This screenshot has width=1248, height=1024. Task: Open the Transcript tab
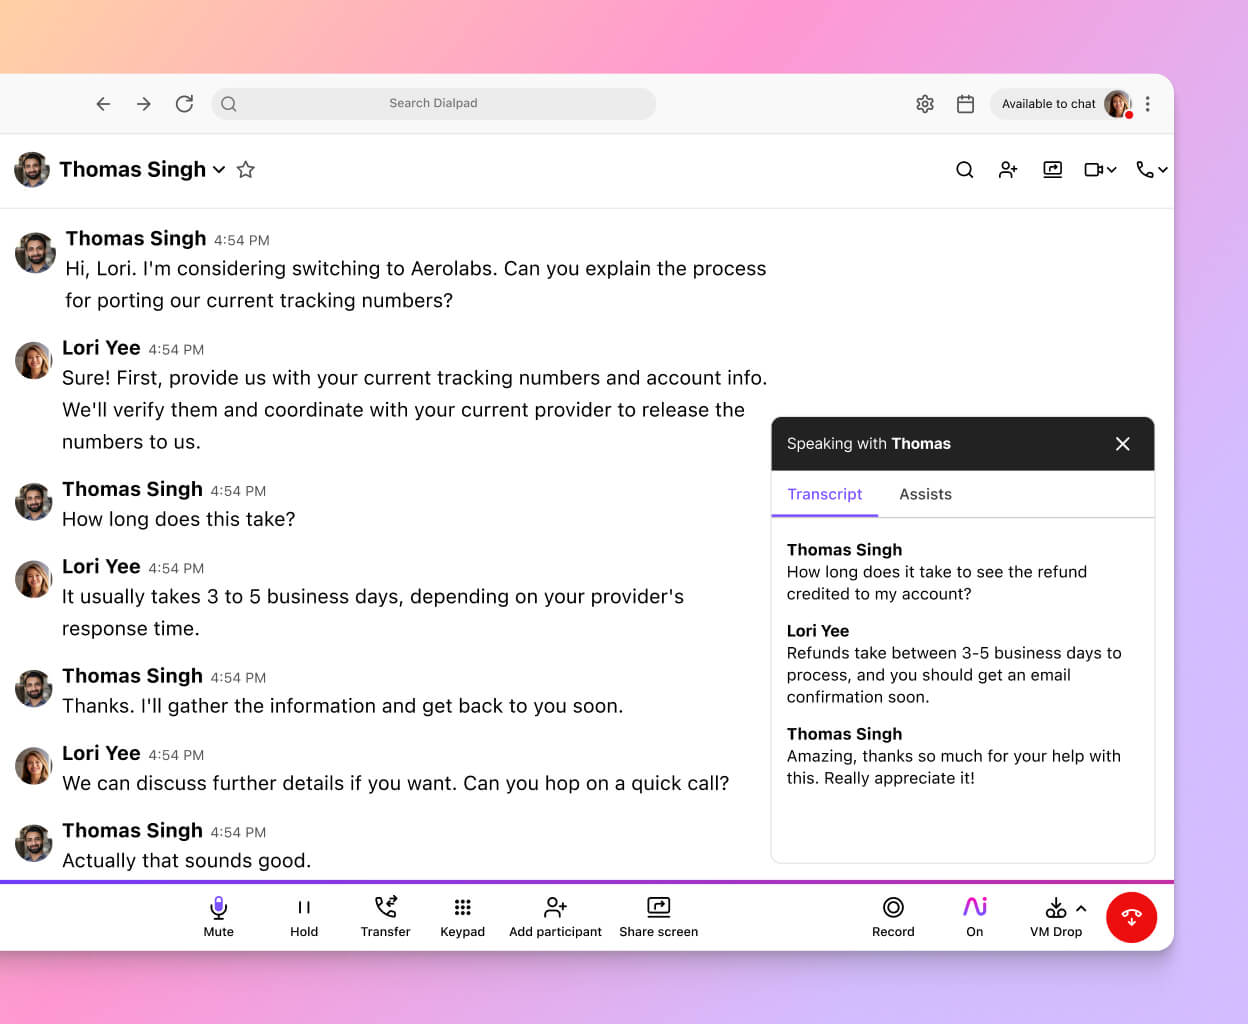[x=825, y=494]
